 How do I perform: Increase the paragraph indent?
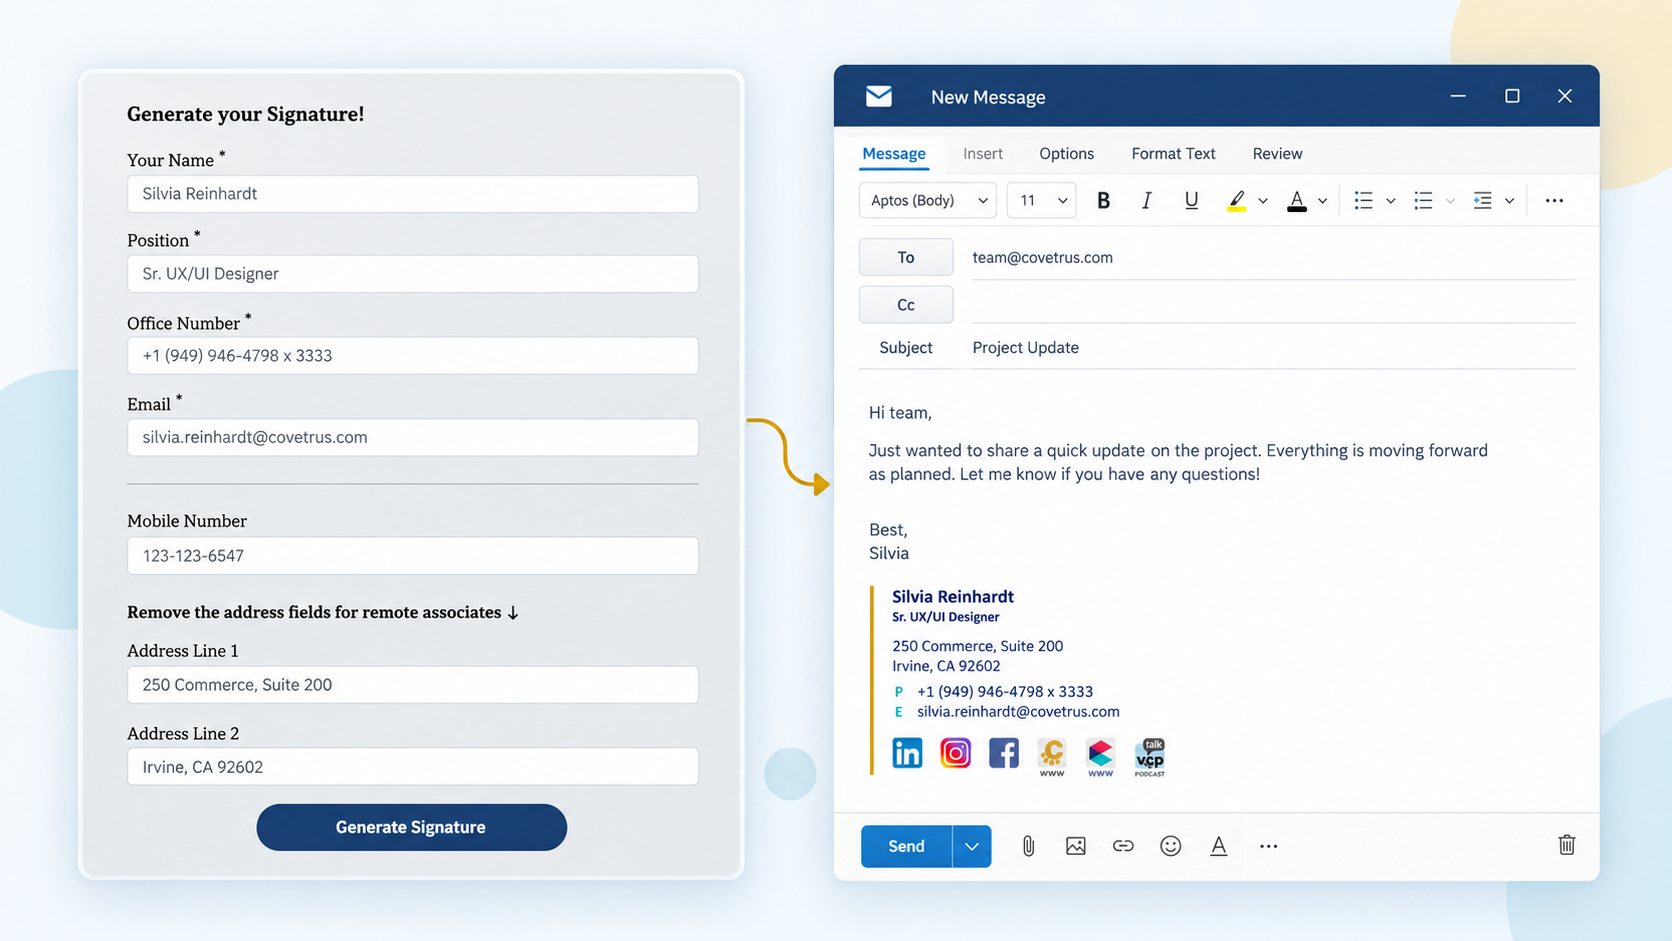1482,201
